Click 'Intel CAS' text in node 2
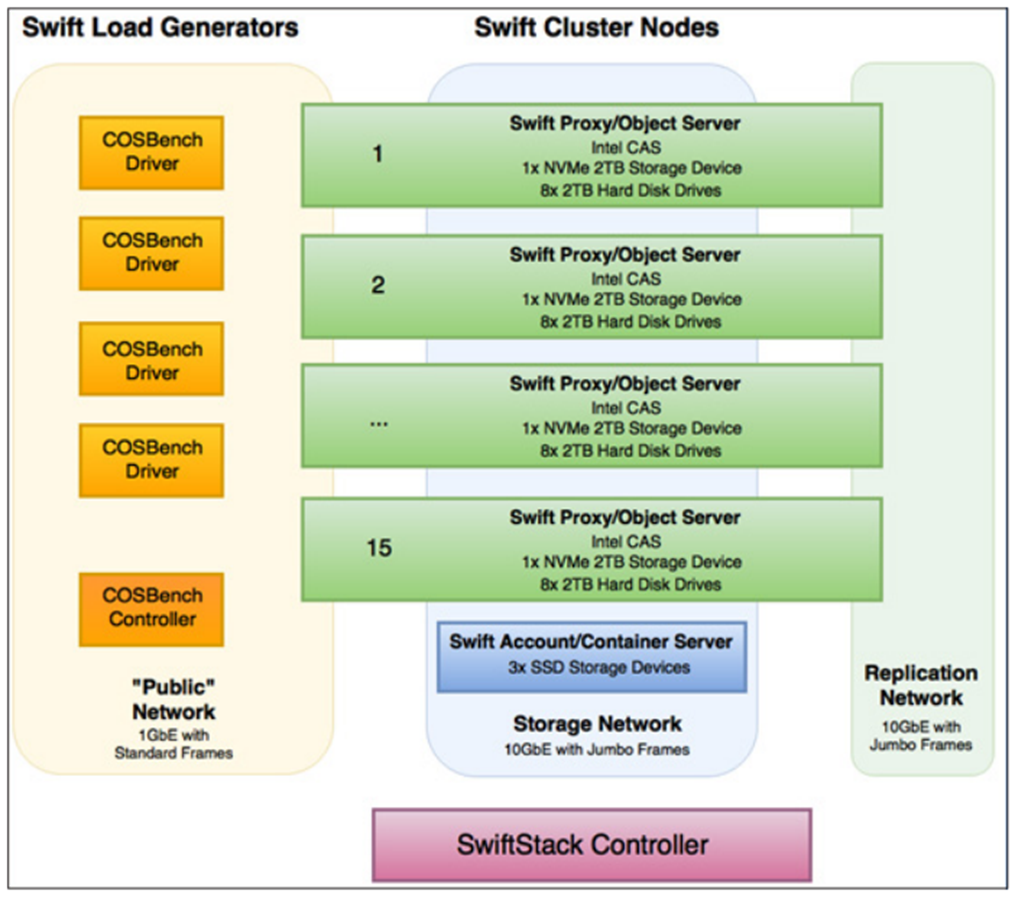The height and width of the screenshot is (897, 1015). (x=626, y=279)
